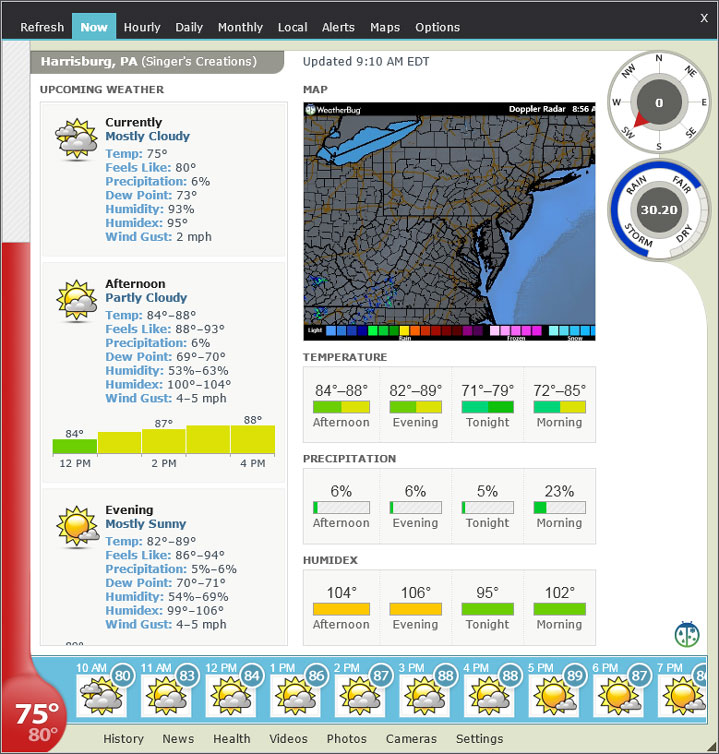Click the Refresh menu item

[42, 27]
